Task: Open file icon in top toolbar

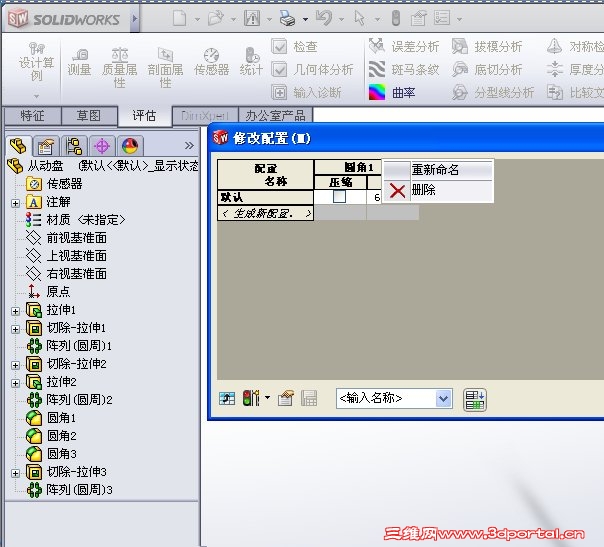Action: tap(215, 18)
